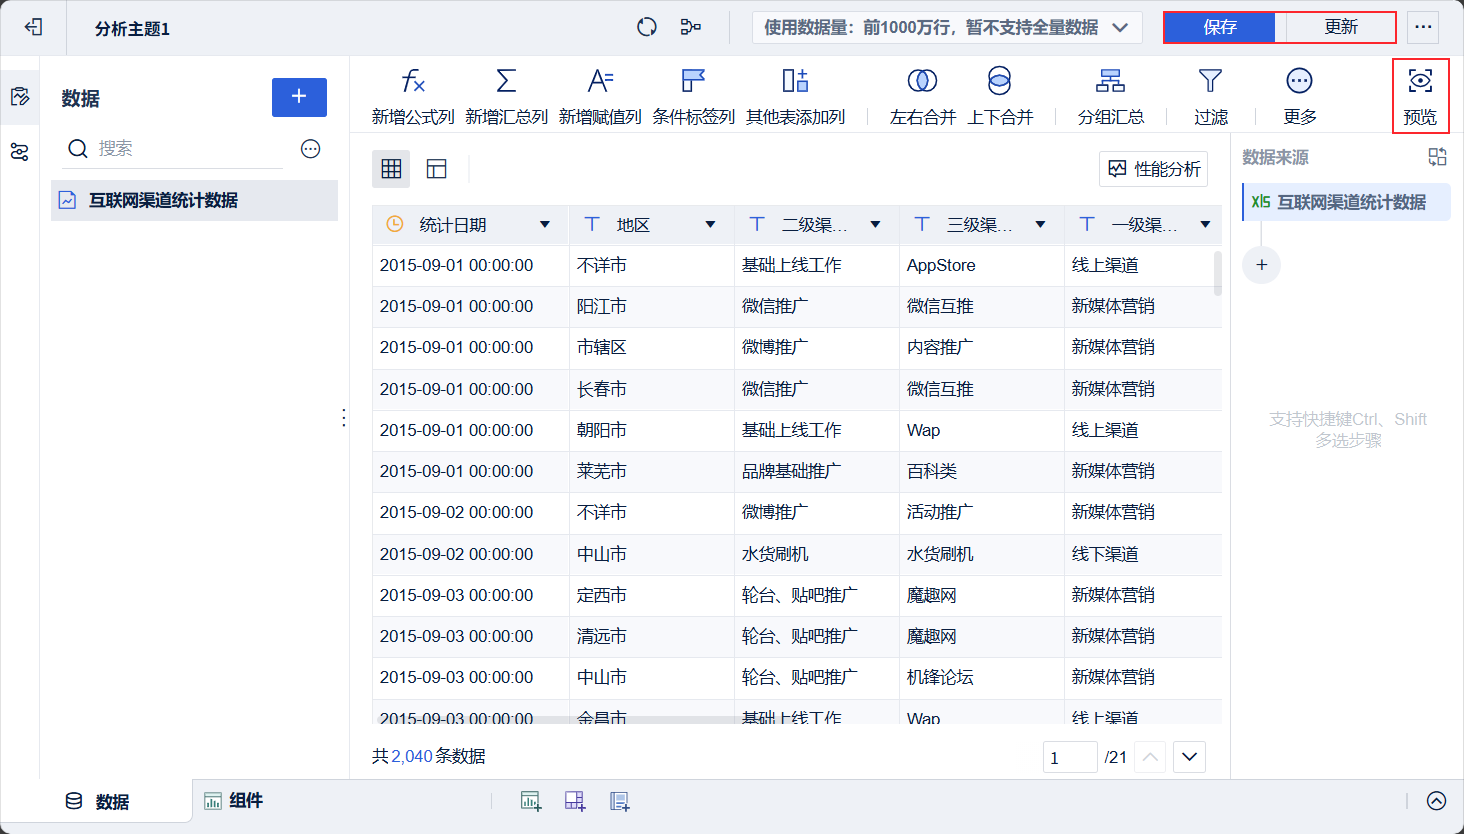Click 条件标签列 tool
The height and width of the screenshot is (834, 1464).
(694, 96)
